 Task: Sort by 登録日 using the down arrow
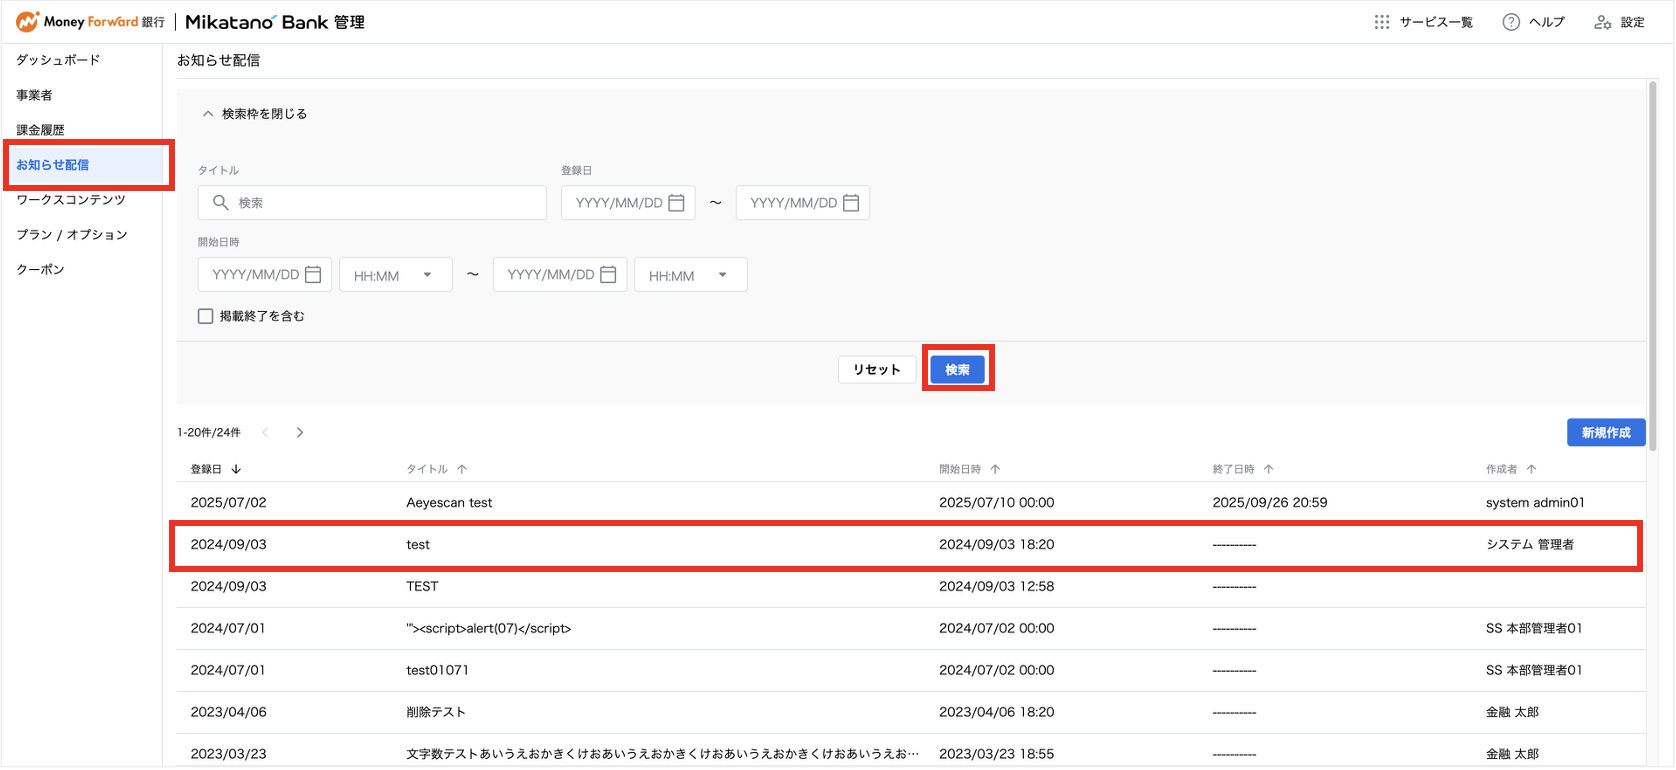(x=236, y=469)
